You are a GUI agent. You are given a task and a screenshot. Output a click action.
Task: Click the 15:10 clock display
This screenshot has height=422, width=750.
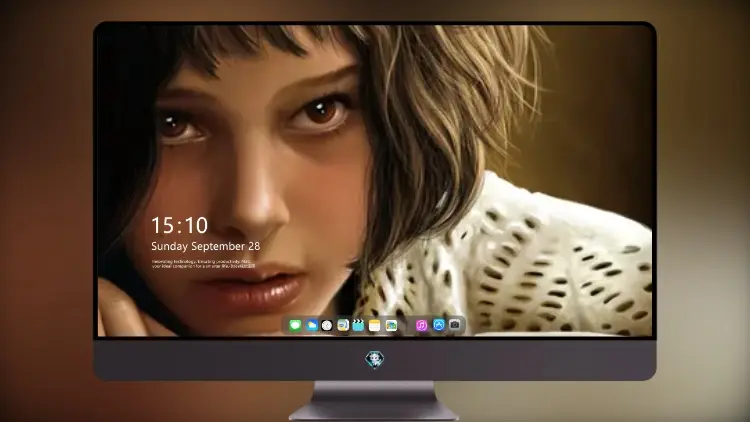click(179, 225)
